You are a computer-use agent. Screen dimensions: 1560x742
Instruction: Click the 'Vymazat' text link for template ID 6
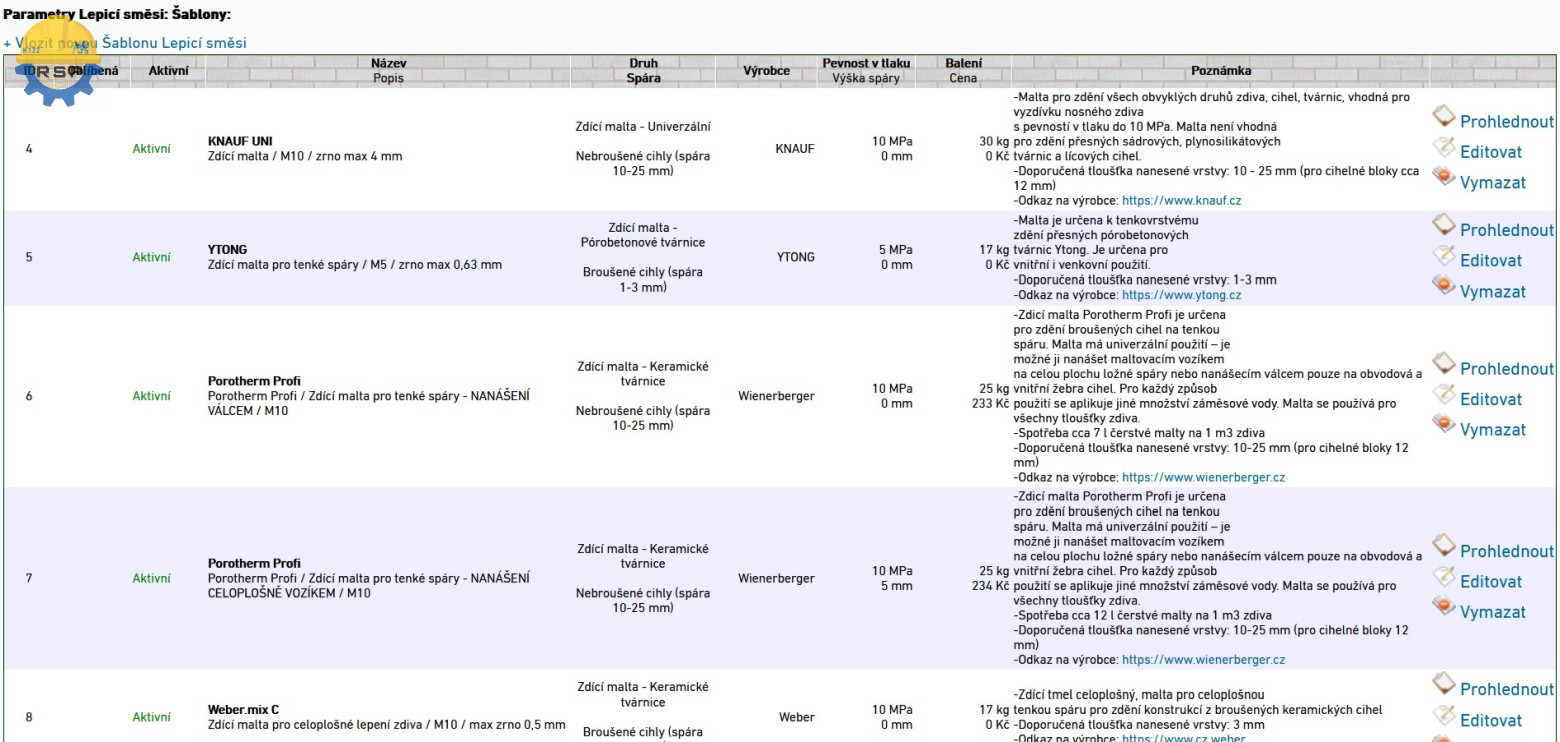(1493, 430)
